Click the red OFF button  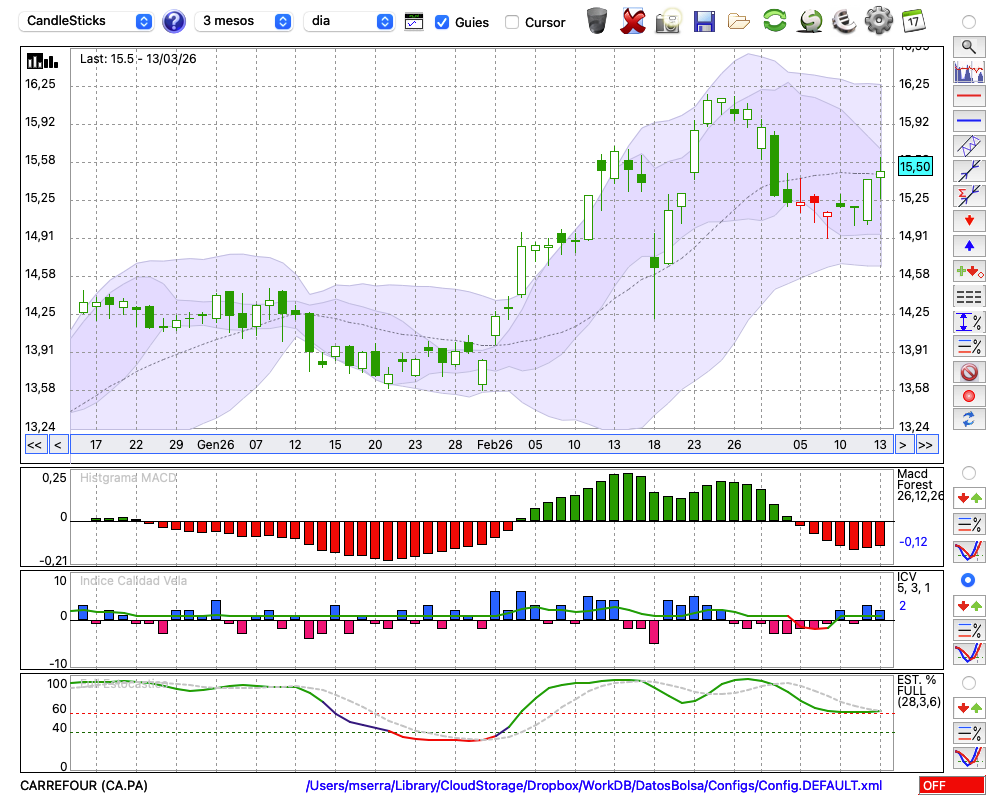952,786
